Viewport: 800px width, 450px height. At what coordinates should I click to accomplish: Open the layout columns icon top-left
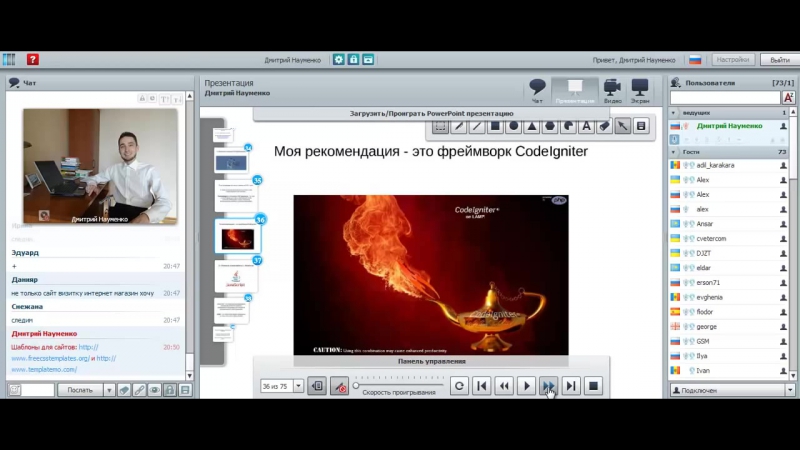tap(9, 60)
